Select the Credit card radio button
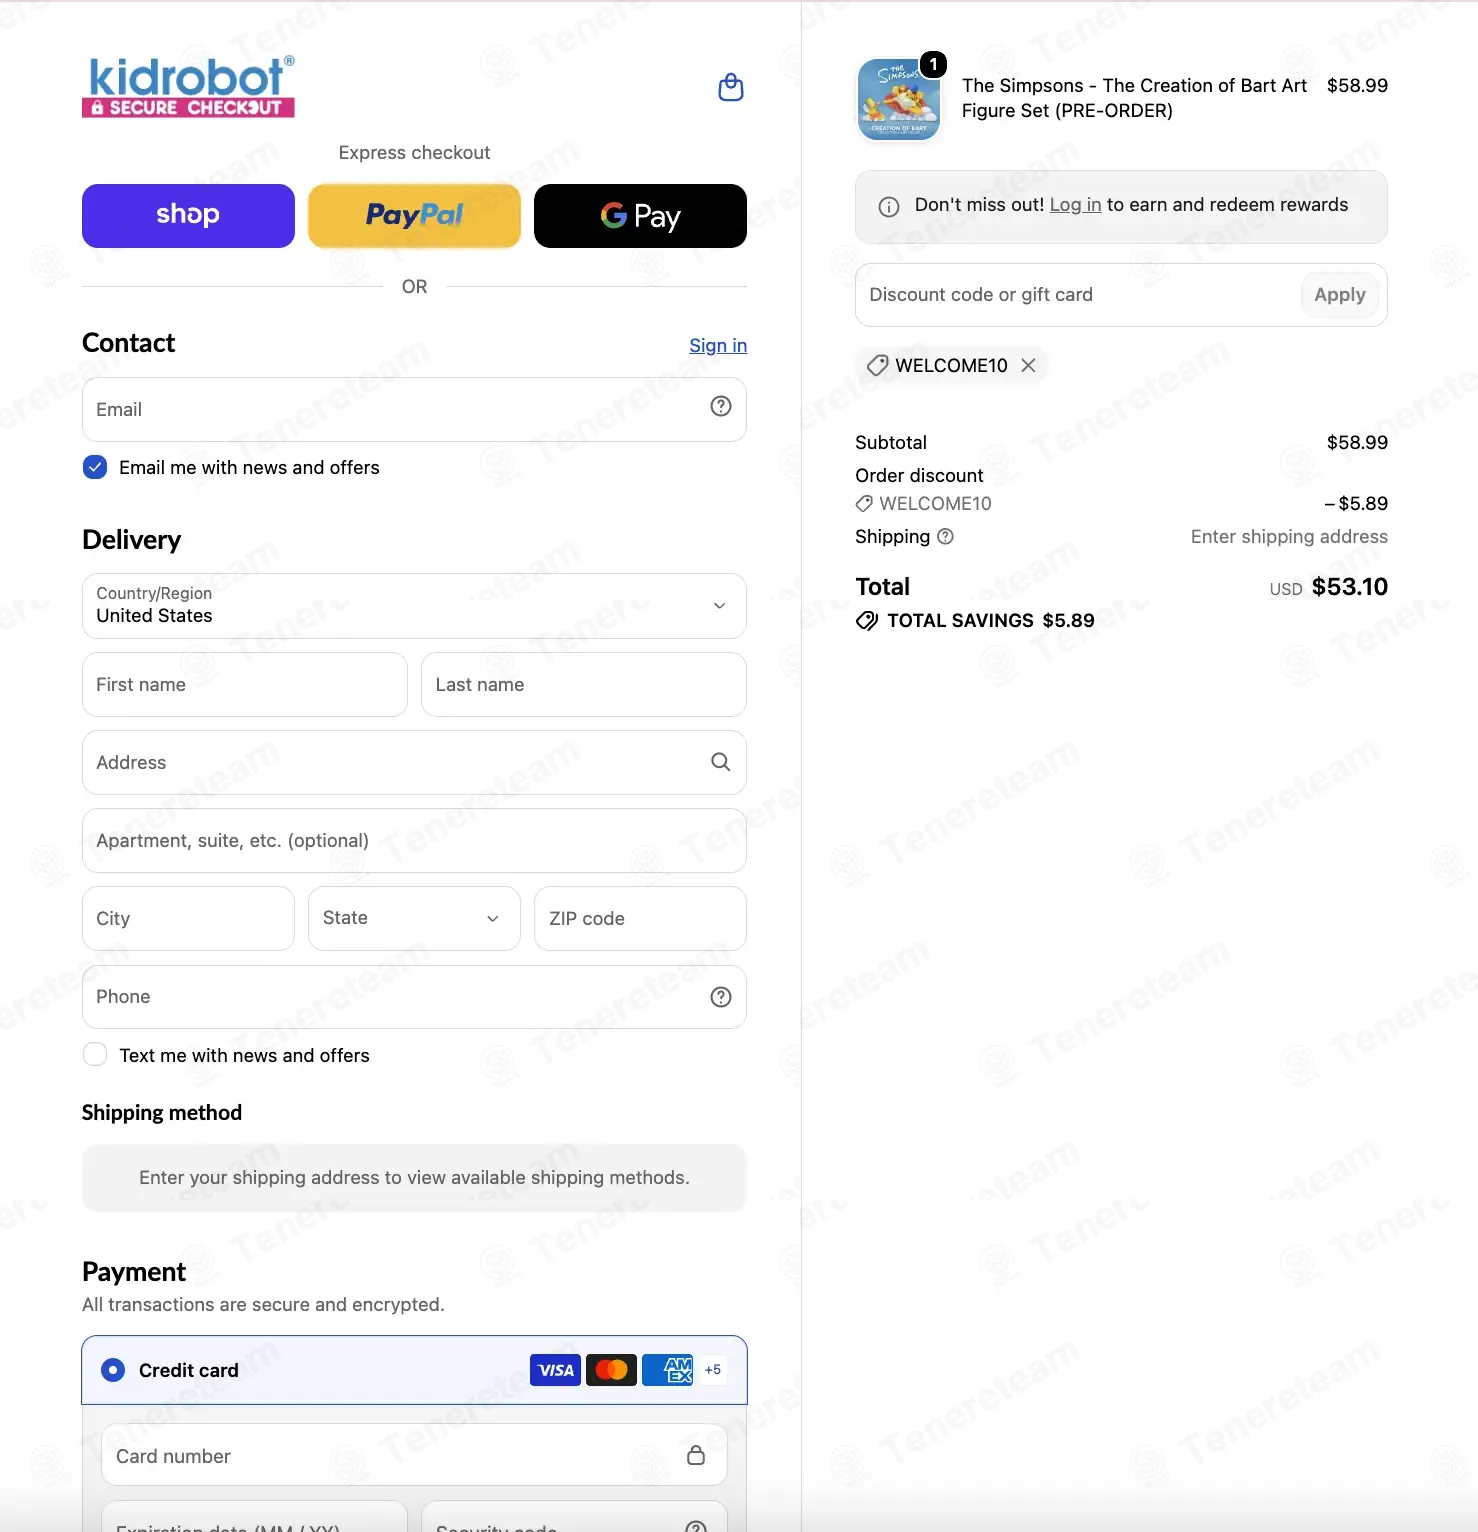Image resolution: width=1478 pixels, height=1532 pixels. click(x=113, y=1370)
